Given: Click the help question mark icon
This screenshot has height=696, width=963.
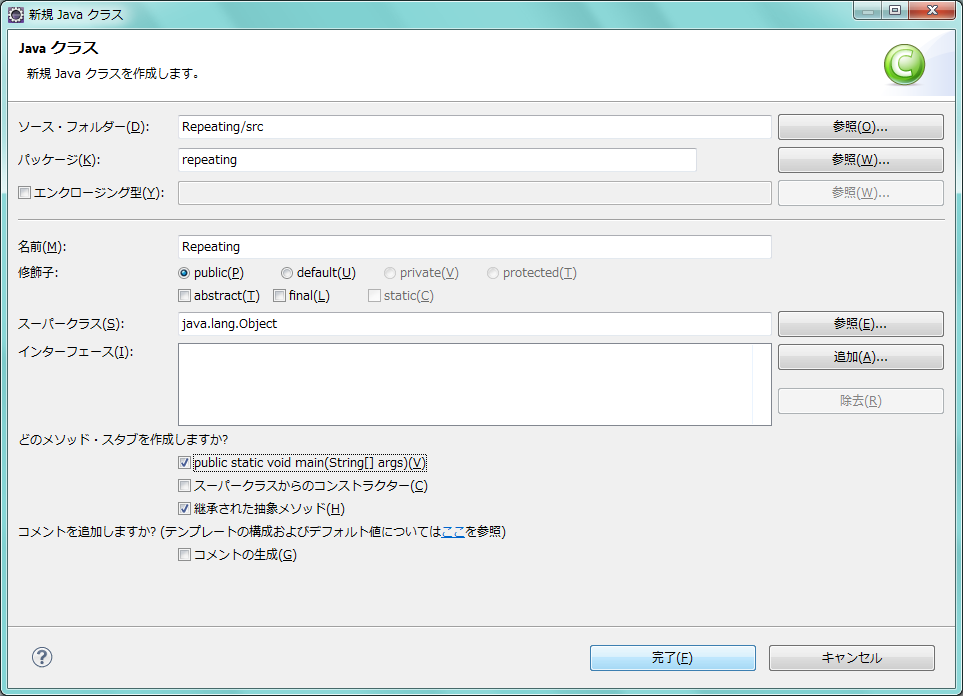Looking at the screenshot, I should [42, 657].
